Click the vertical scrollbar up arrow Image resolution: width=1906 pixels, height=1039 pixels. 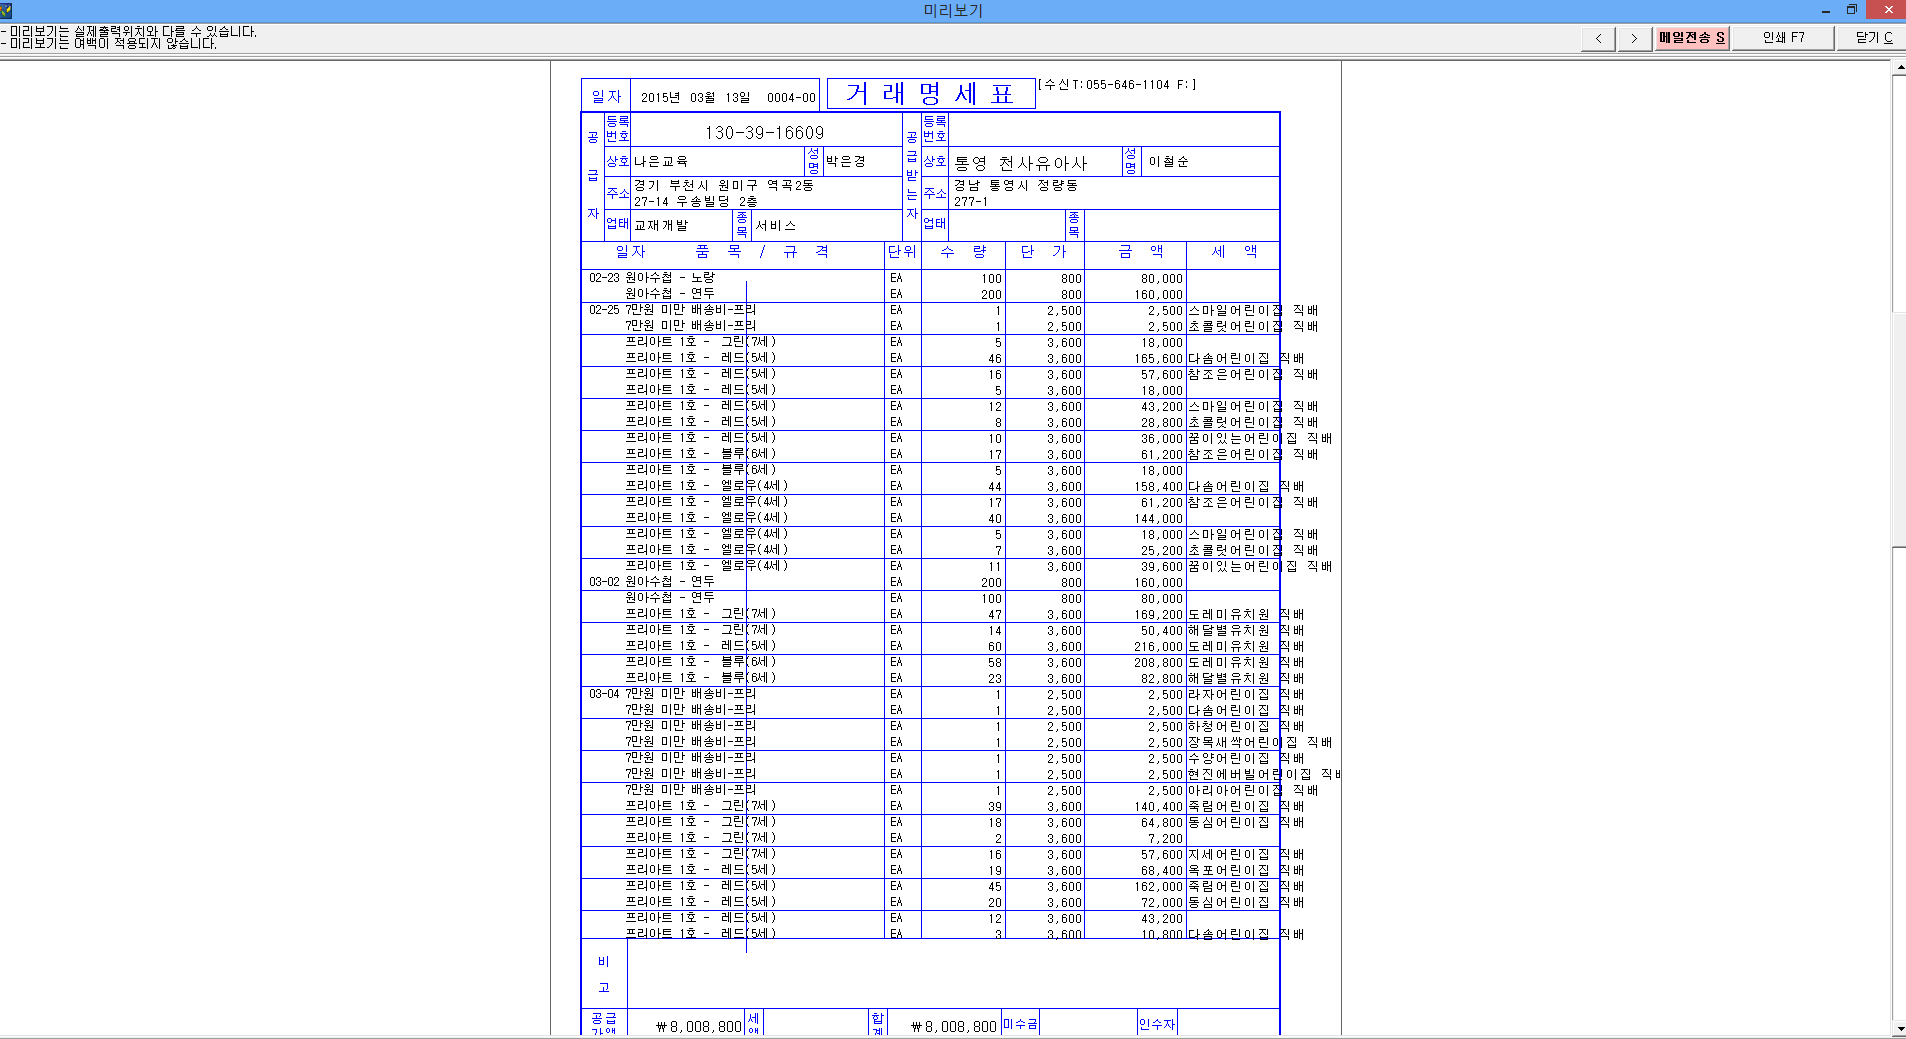[1899, 68]
